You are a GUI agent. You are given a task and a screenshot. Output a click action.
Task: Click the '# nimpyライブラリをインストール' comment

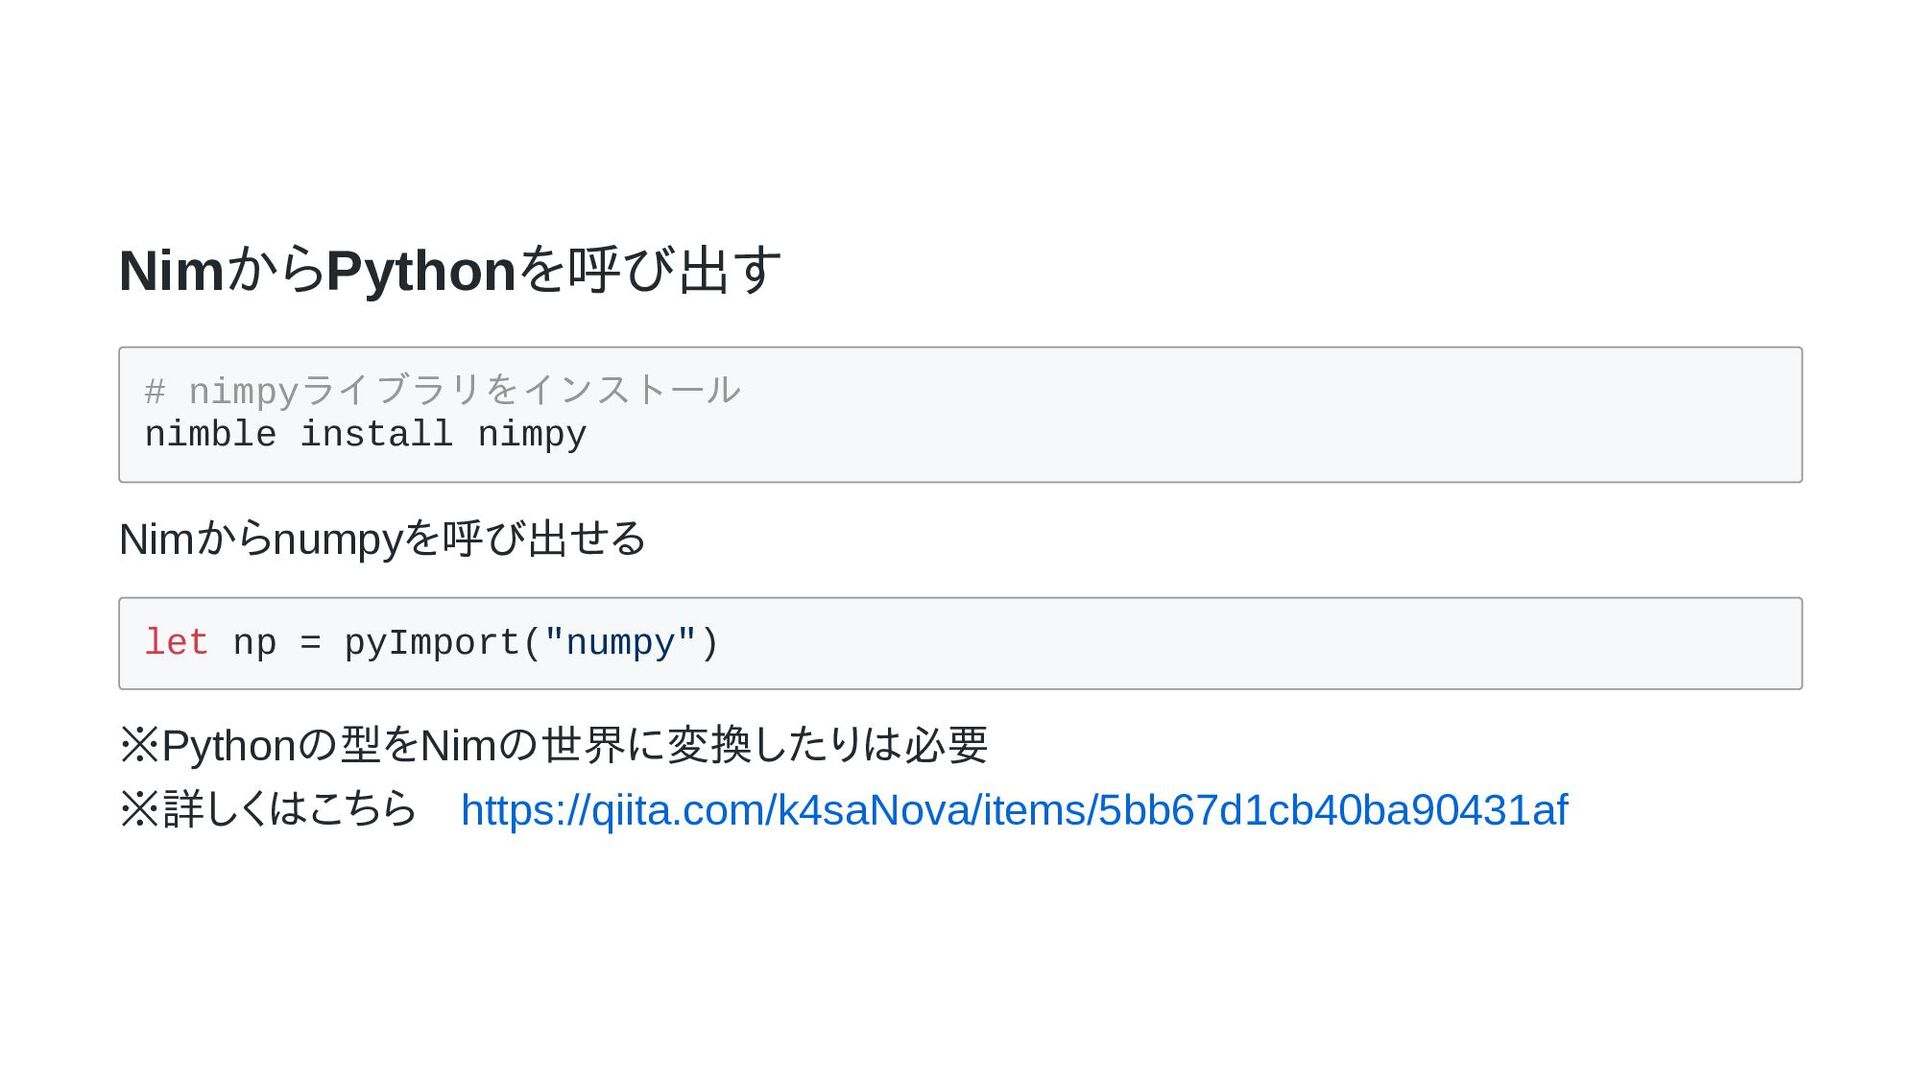point(443,390)
